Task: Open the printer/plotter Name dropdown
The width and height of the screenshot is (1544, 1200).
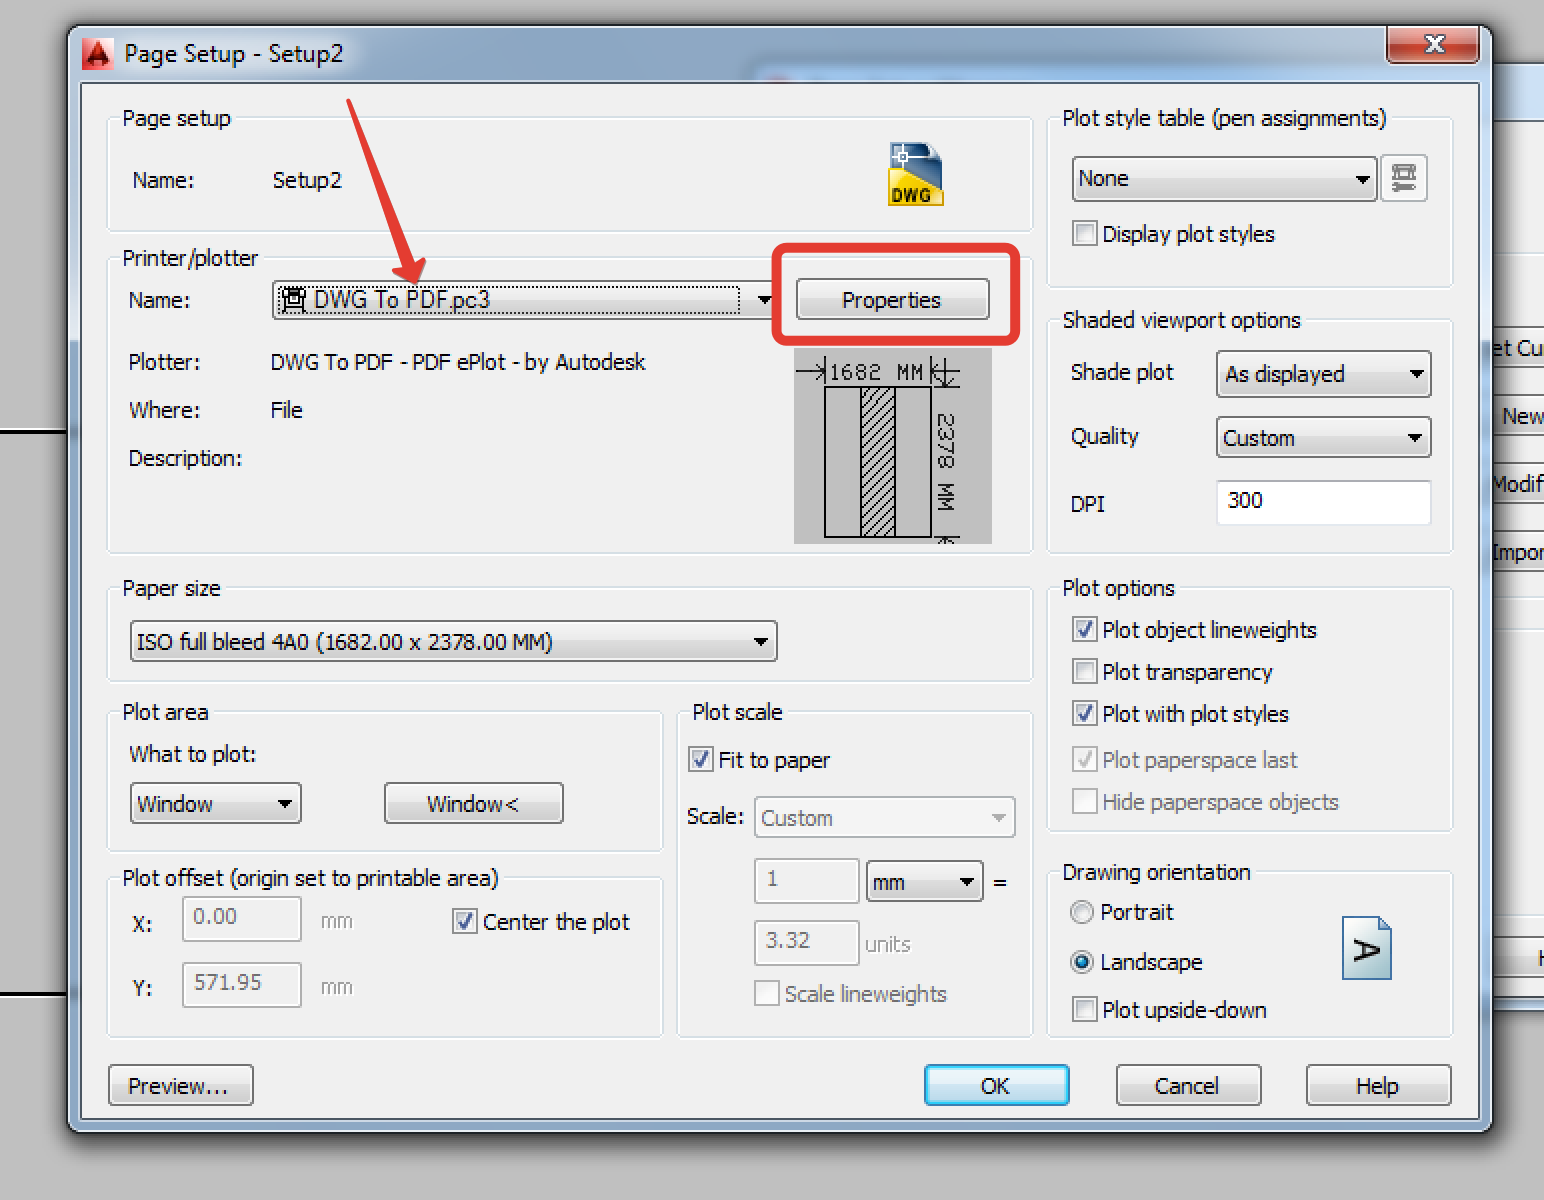Action: coord(524,300)
